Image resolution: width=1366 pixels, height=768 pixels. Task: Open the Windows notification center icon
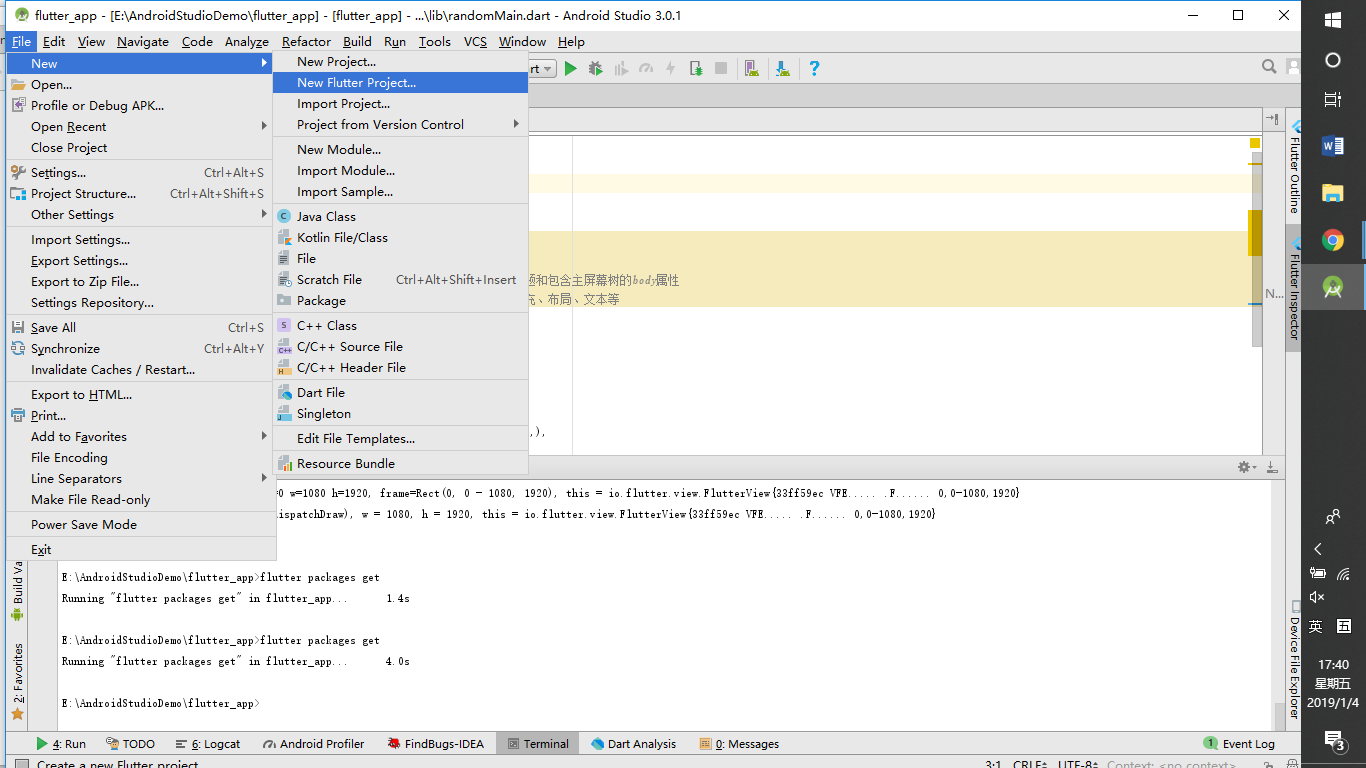click(x=1334, y=740)
